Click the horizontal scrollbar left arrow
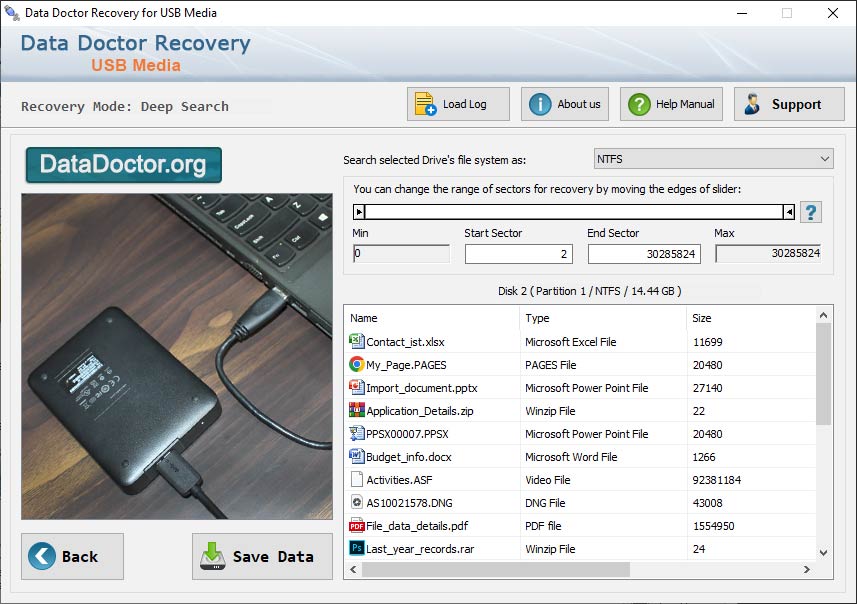 click(x=353, y=570)
